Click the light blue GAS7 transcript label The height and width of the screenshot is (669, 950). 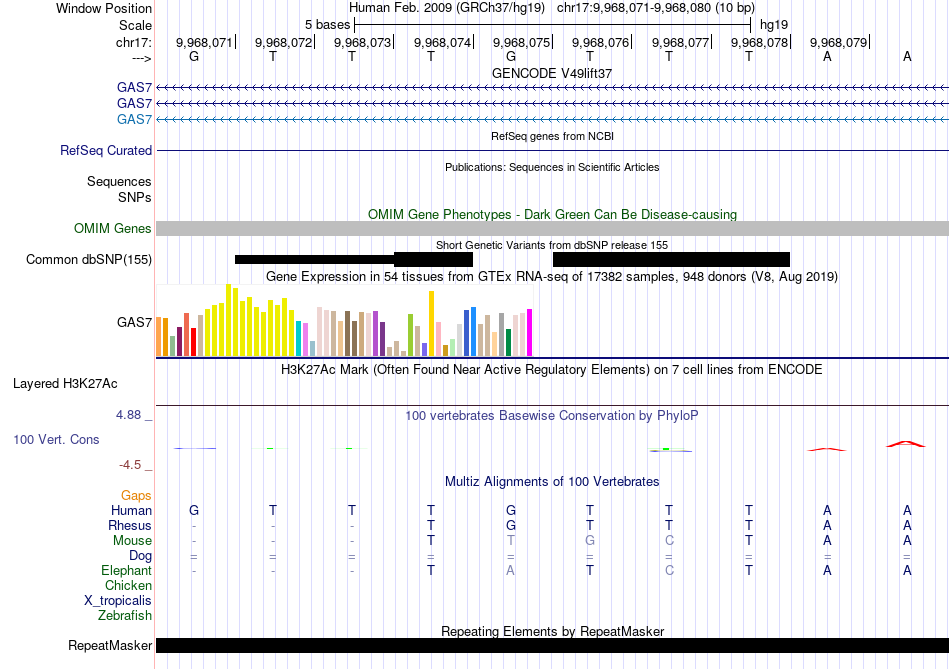(134, 119)
